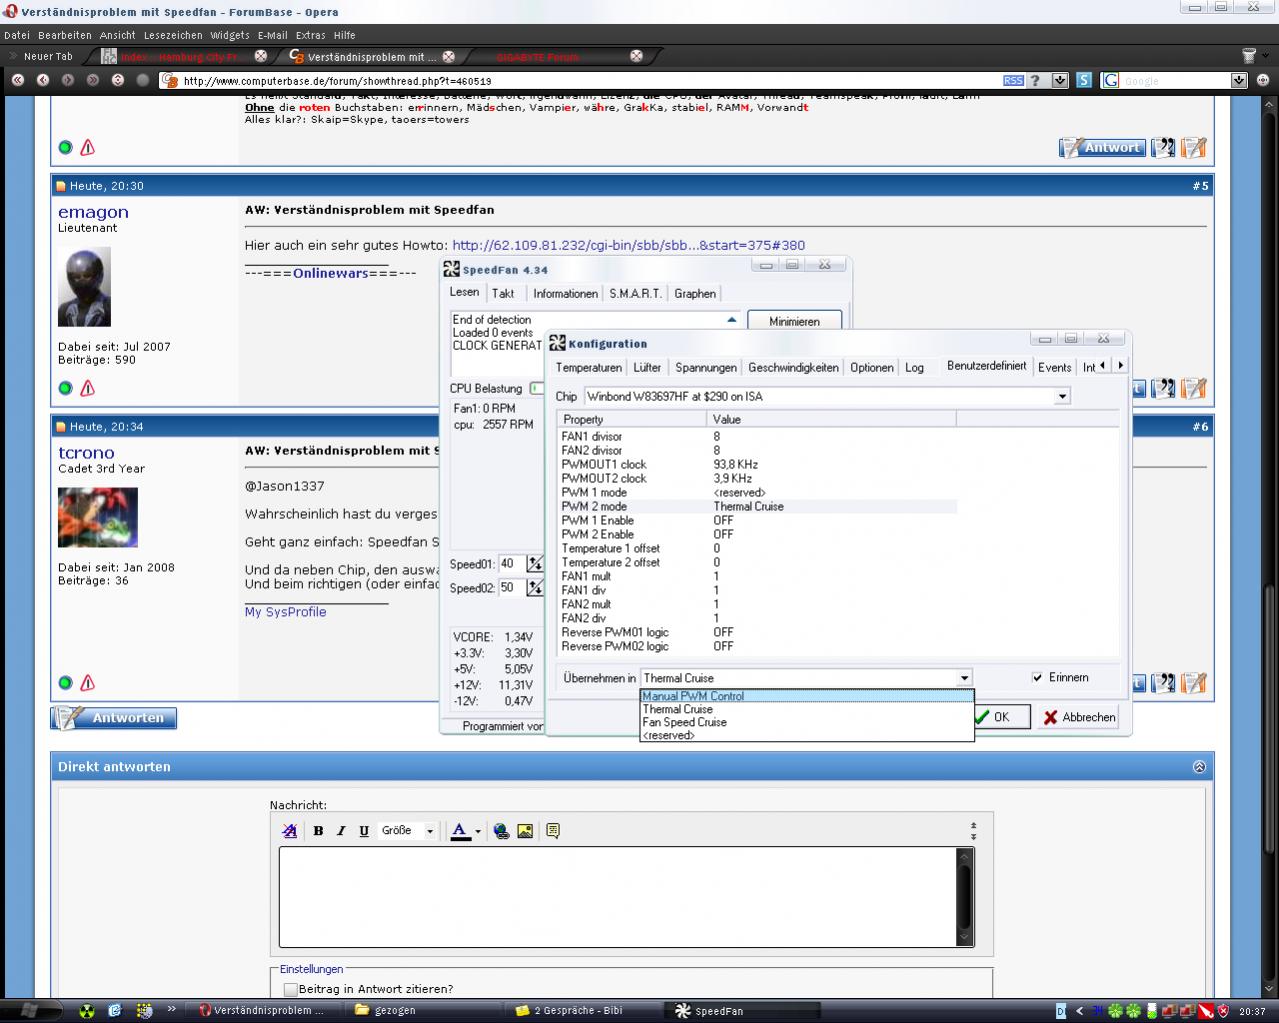Open the Chip selection dropdown
Viewport: 1279px width, 1023px height.
(1062, 397)
